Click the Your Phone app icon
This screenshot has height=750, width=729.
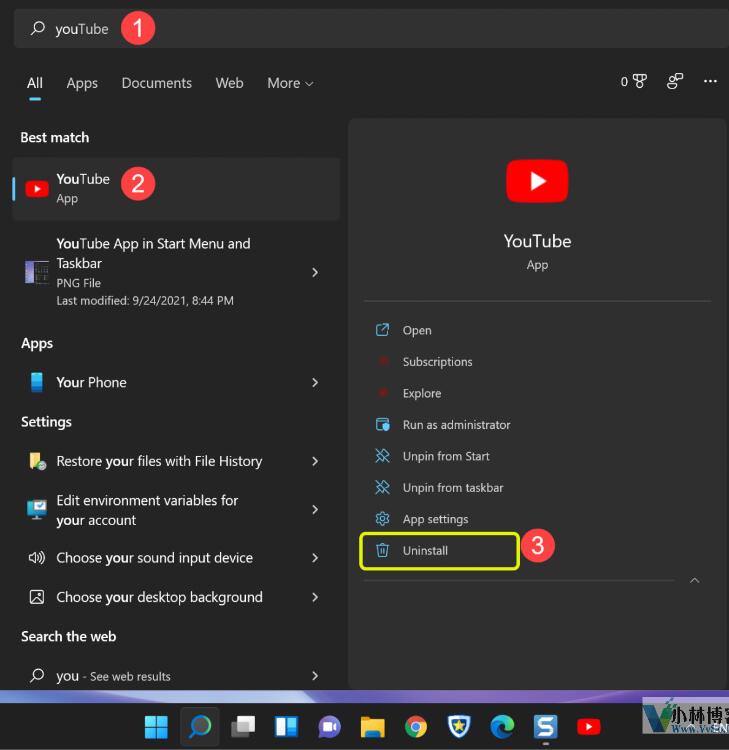[x=37, y=382]
